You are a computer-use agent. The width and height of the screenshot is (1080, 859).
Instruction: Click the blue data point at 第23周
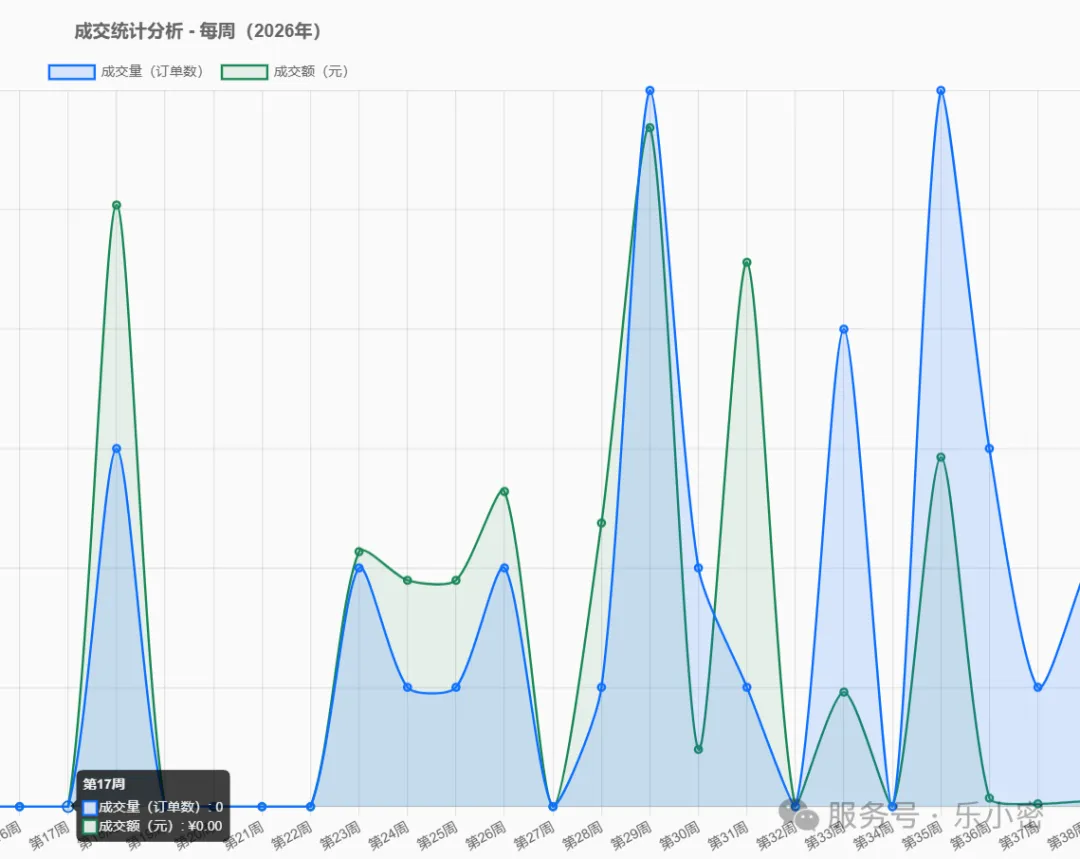[x=359, y=568]
